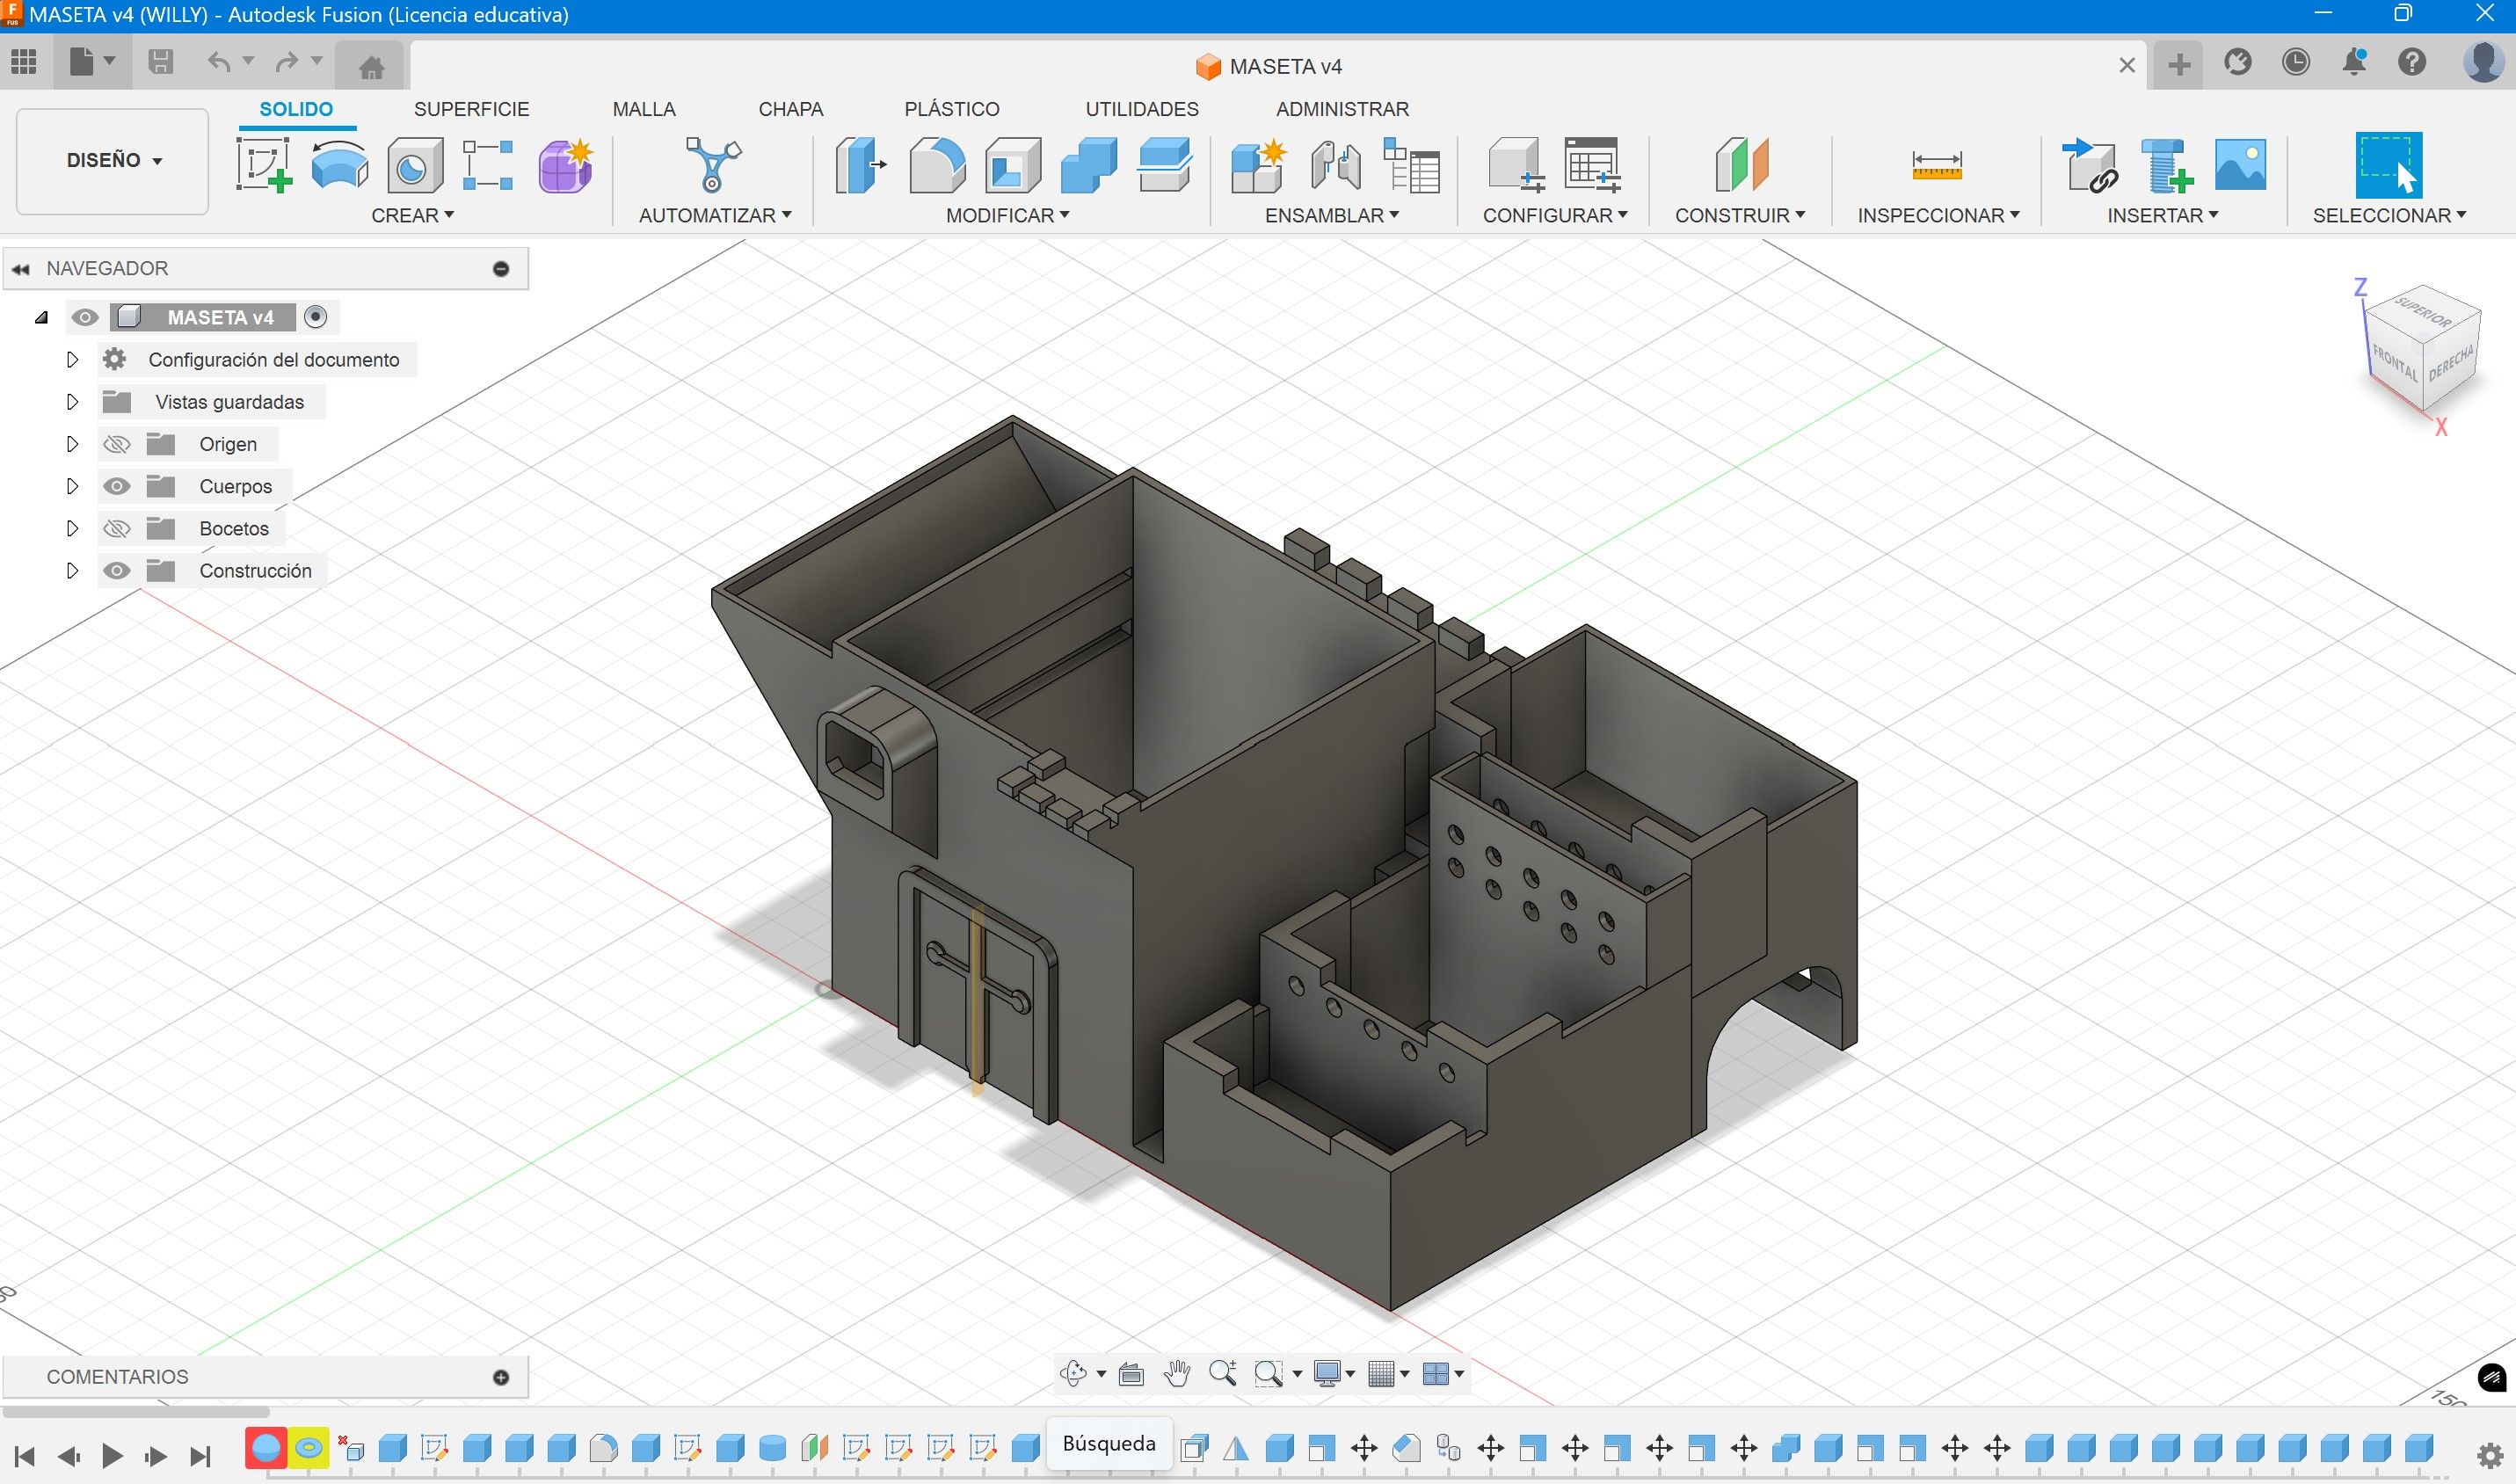Select the Fillet tool in Modificar
This screenshot has width=2516, height=1484.
pyautogui.click(x=937, y=165)
